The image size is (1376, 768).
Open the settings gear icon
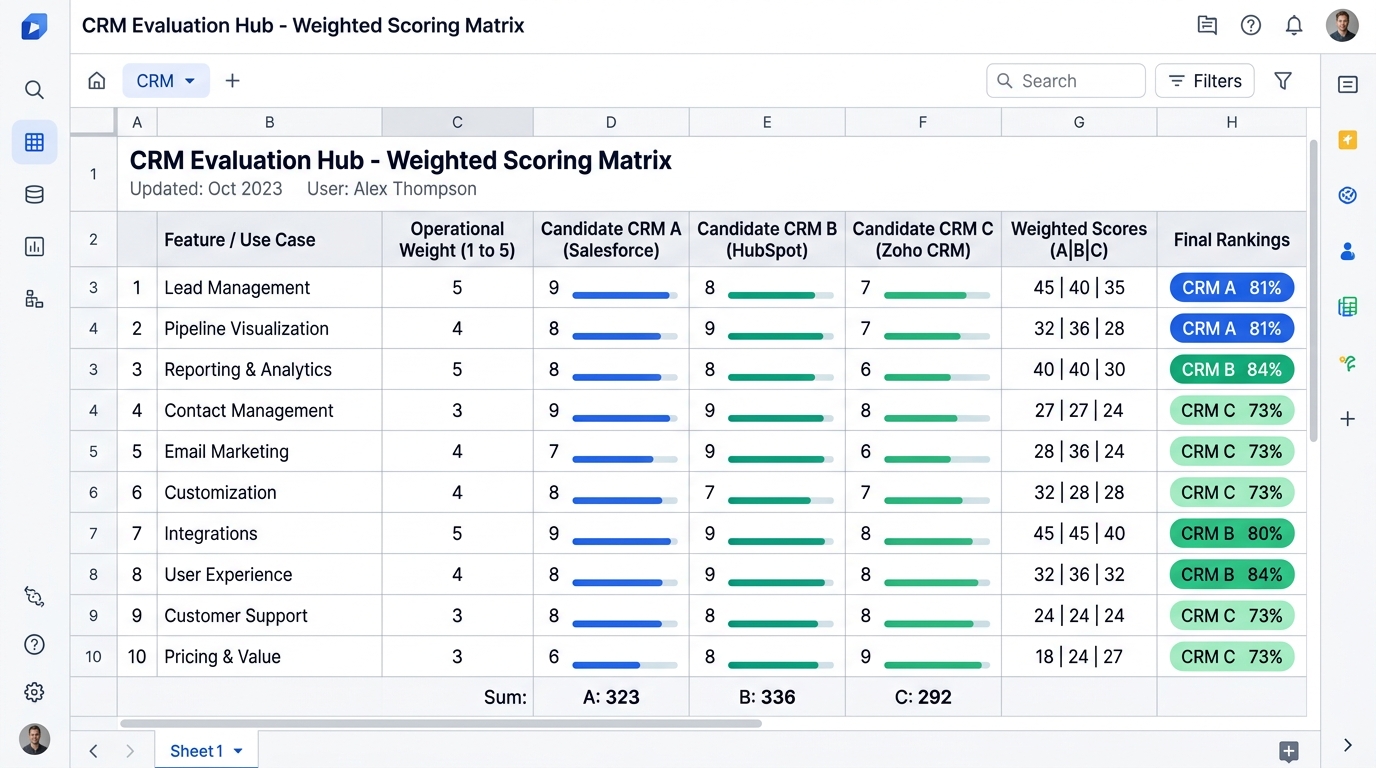click(x=34, y=692)
